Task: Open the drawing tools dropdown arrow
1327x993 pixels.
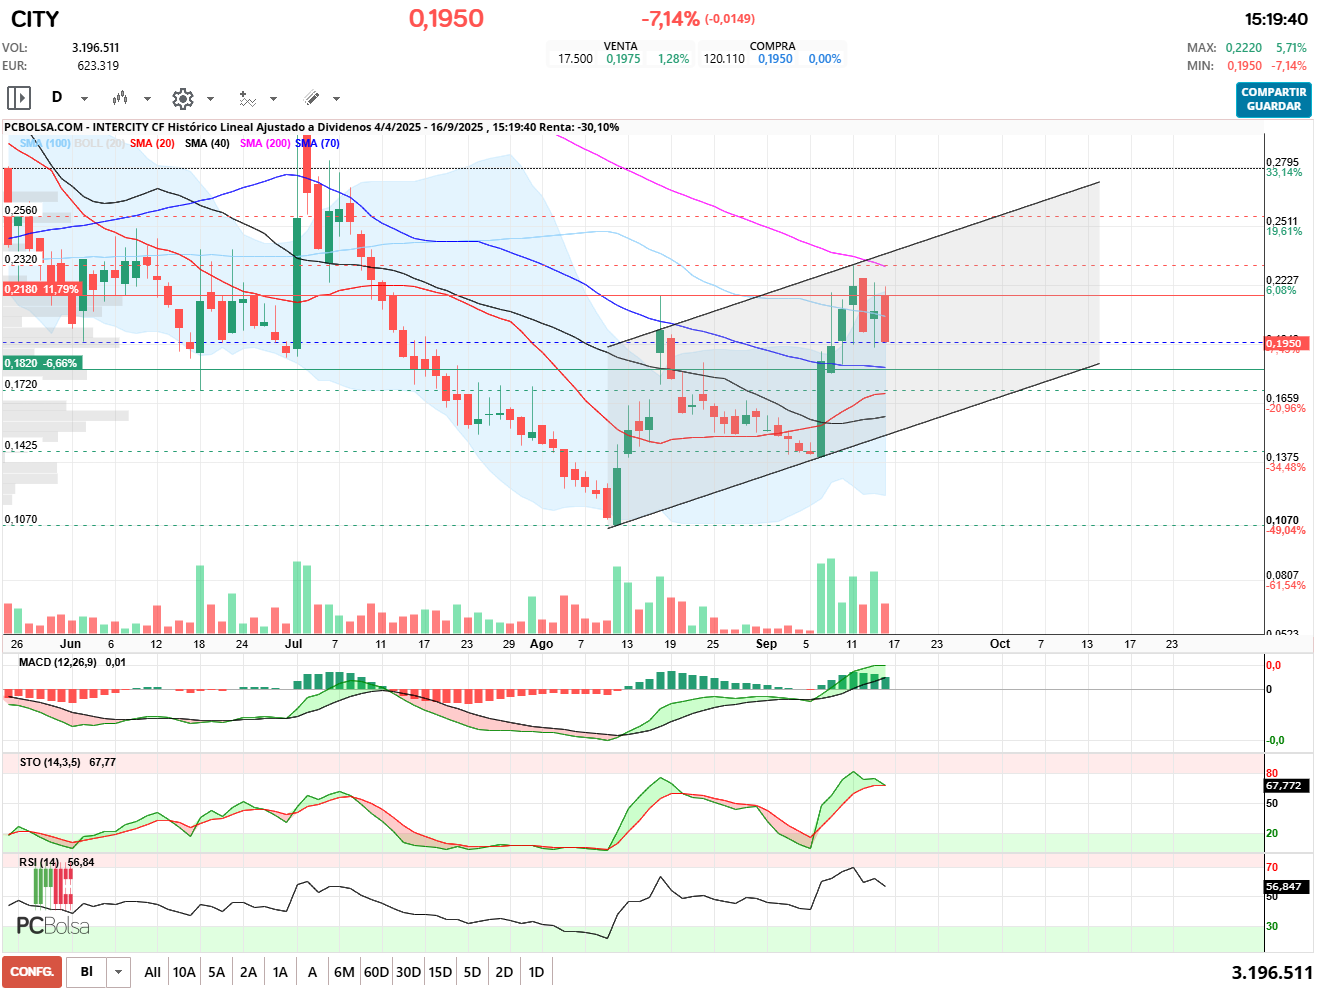Action: coord(336,99)
